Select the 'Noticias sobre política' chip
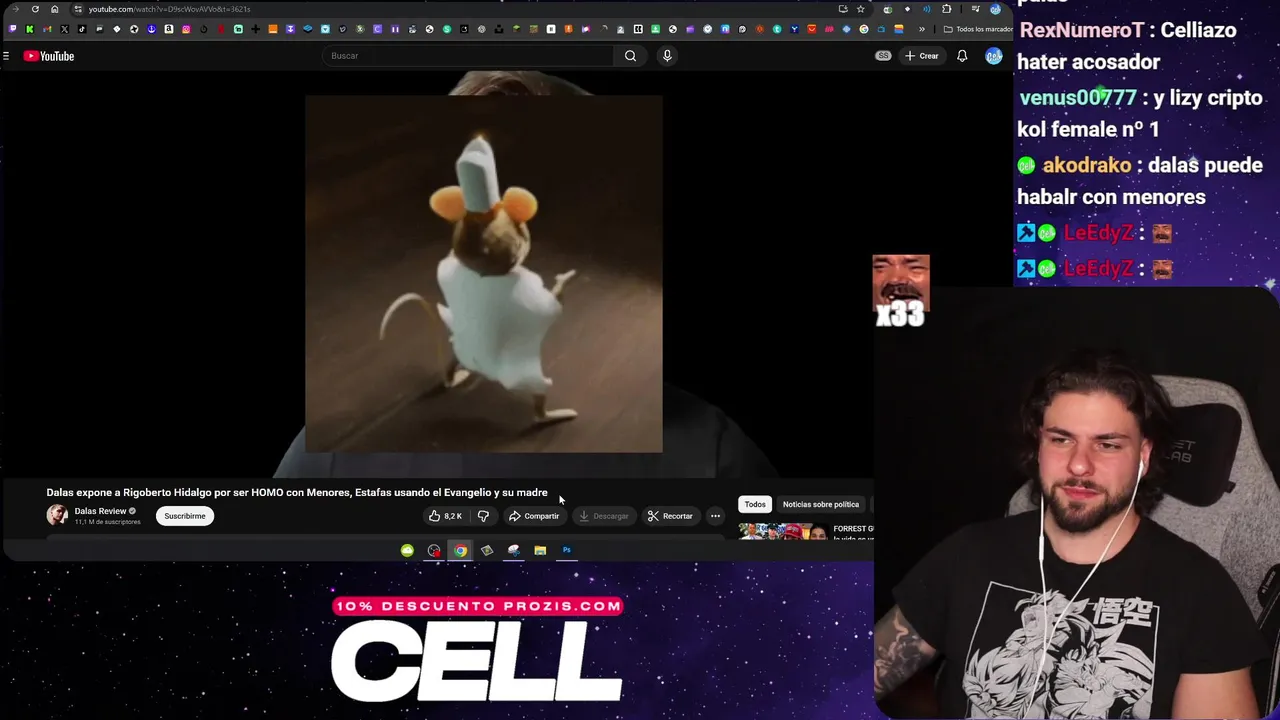The image size is (1280, 720). tap(821, 504)
